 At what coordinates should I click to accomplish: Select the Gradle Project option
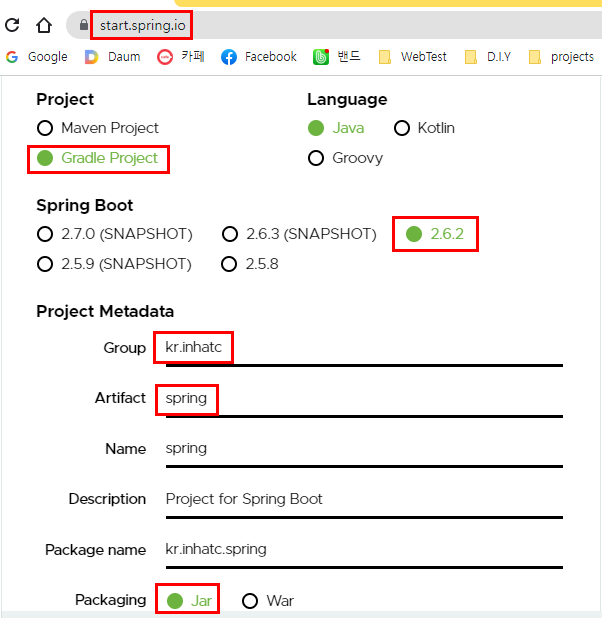coord(45,158)
